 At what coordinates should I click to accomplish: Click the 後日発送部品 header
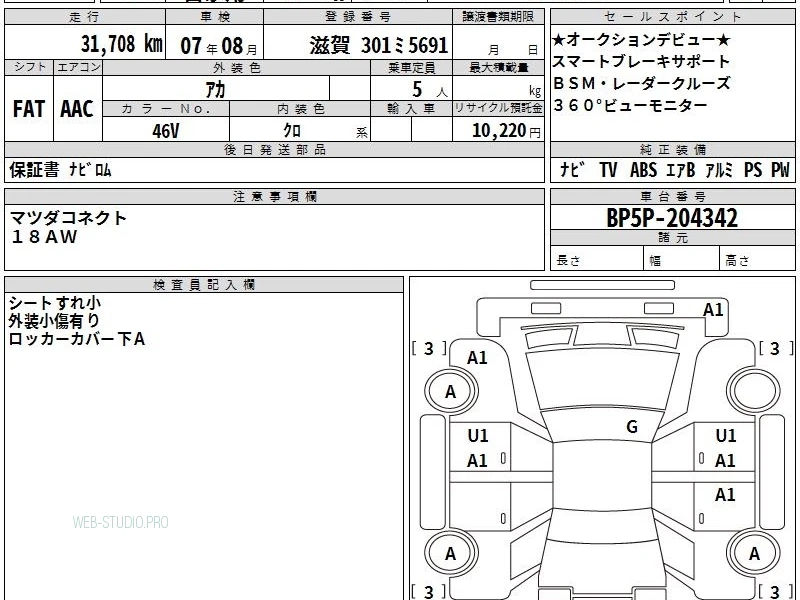[274, 149]
